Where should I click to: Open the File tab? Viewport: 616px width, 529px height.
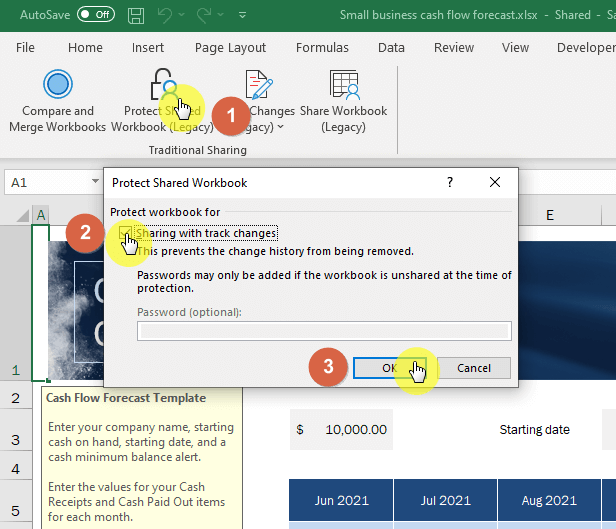[x=25, y=48]
